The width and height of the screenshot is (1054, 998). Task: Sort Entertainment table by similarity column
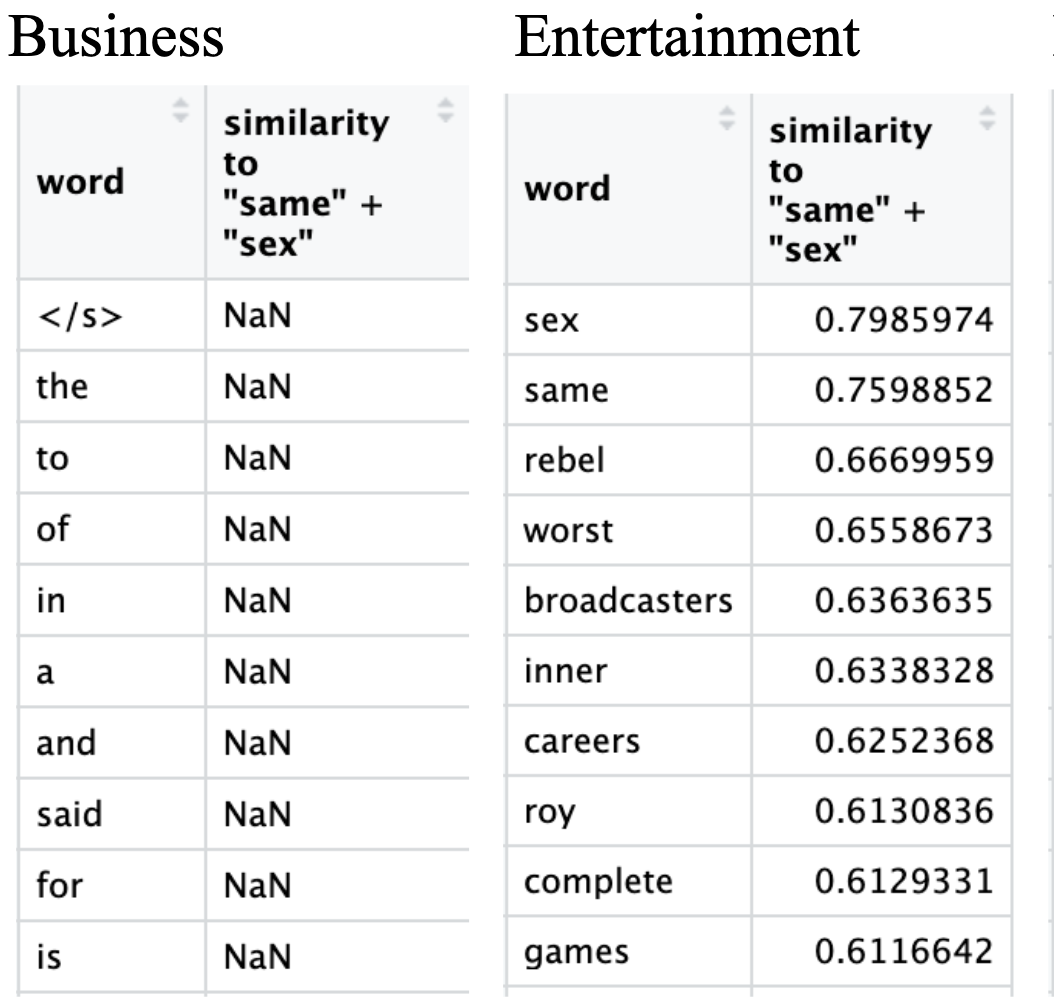coord(989,119)
